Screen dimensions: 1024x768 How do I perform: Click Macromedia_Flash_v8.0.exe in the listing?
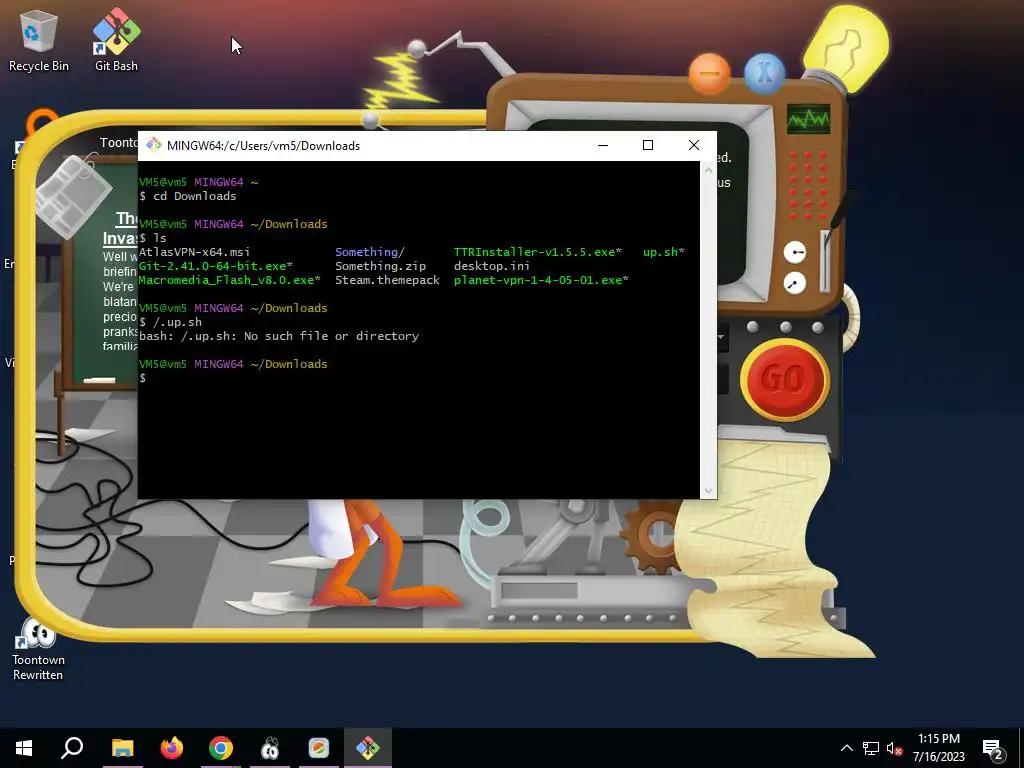[229, 280]
